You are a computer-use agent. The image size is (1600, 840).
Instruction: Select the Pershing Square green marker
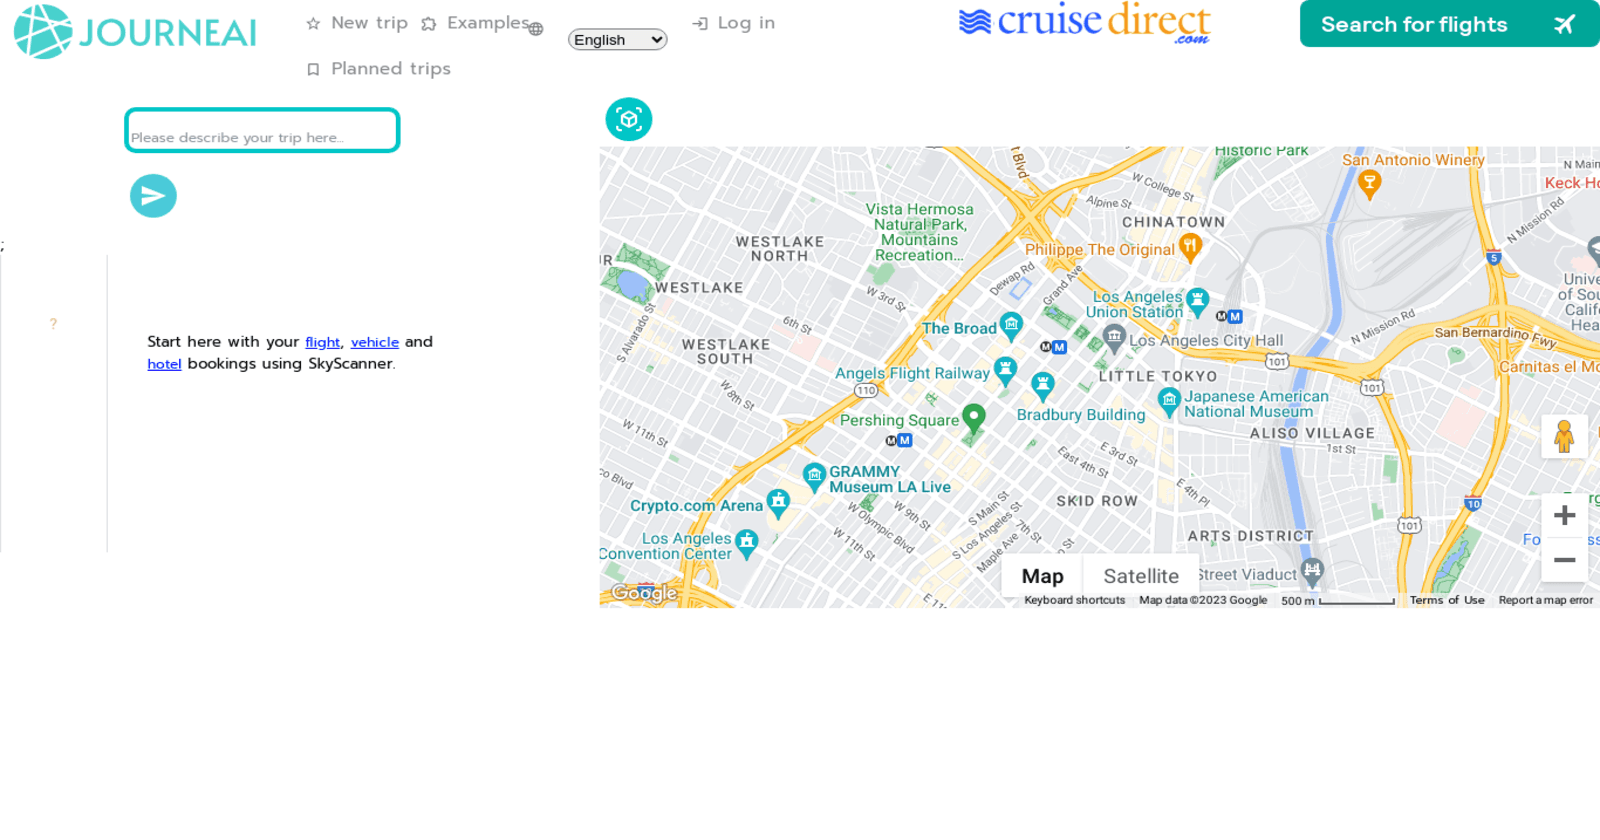tap(973, 418)
